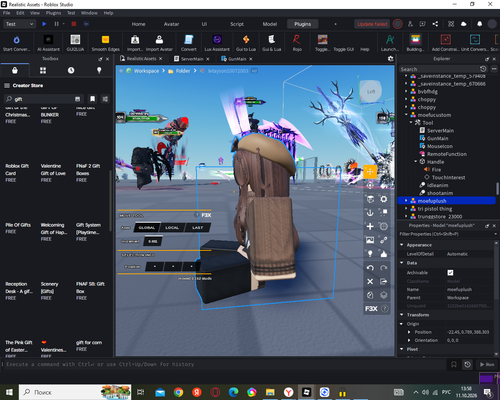This screenshot has height=400, width=500.
Task: Set F3X move axes to Local
Action: point(172,228)
